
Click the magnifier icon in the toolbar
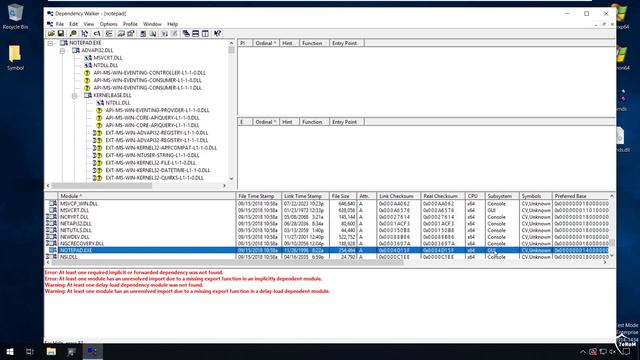pos(73,33)
